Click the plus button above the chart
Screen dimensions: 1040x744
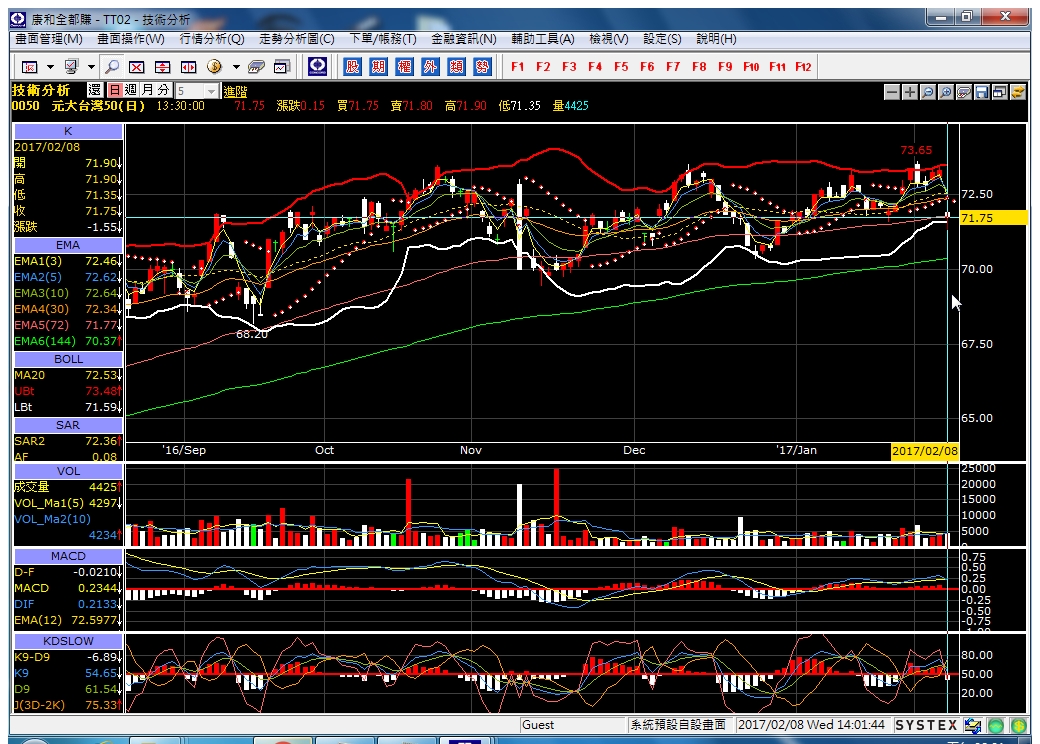point(910,92)
